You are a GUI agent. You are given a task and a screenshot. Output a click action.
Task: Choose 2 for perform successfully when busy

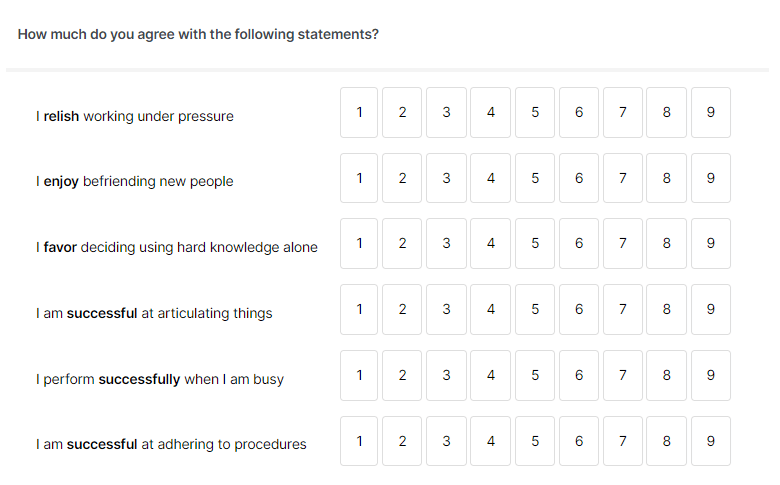(x=402, y=376)
